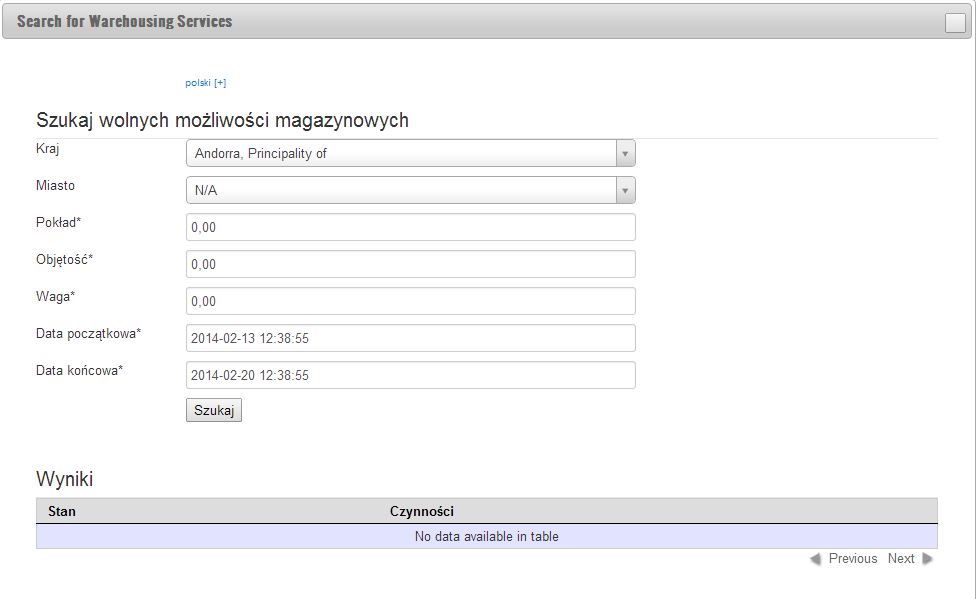Click the Data końcowa date field
Viewport: 976px width, 599px height.
[410, 375]
